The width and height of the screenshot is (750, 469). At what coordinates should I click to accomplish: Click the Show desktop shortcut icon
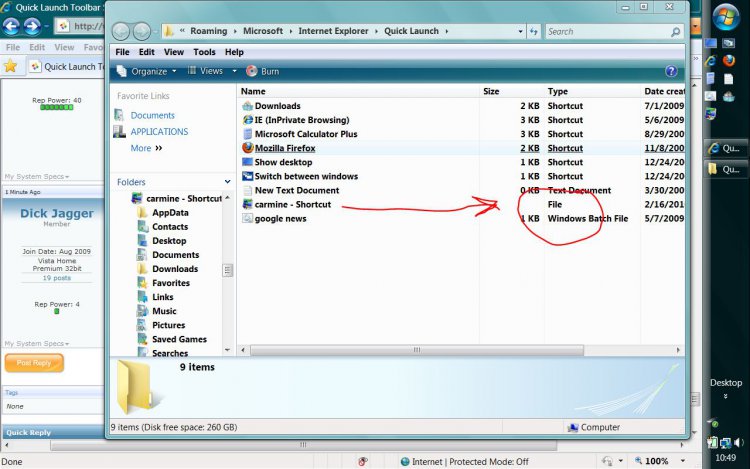[248, 162]
